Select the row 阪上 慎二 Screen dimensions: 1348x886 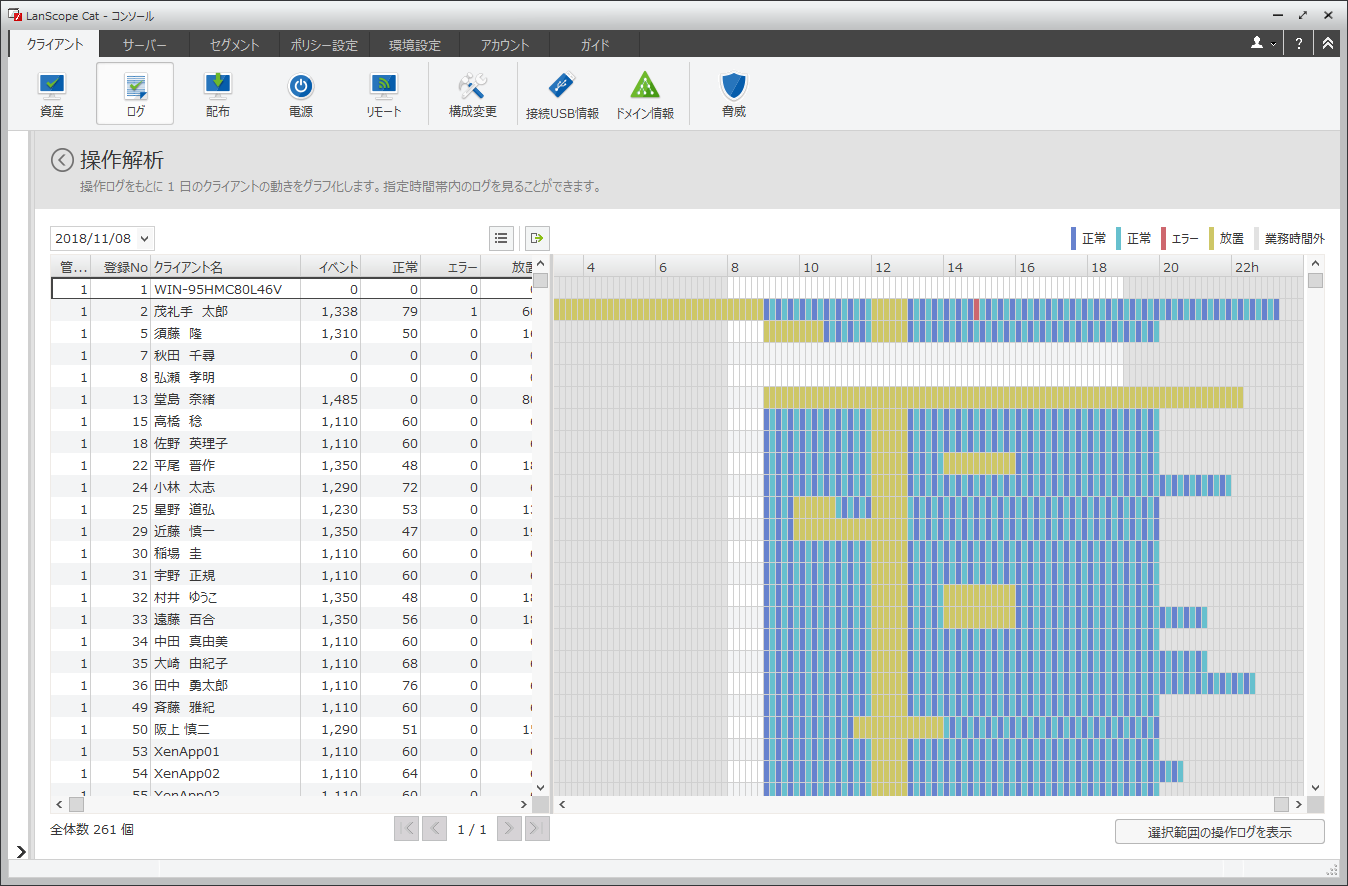tap(291, 729)
